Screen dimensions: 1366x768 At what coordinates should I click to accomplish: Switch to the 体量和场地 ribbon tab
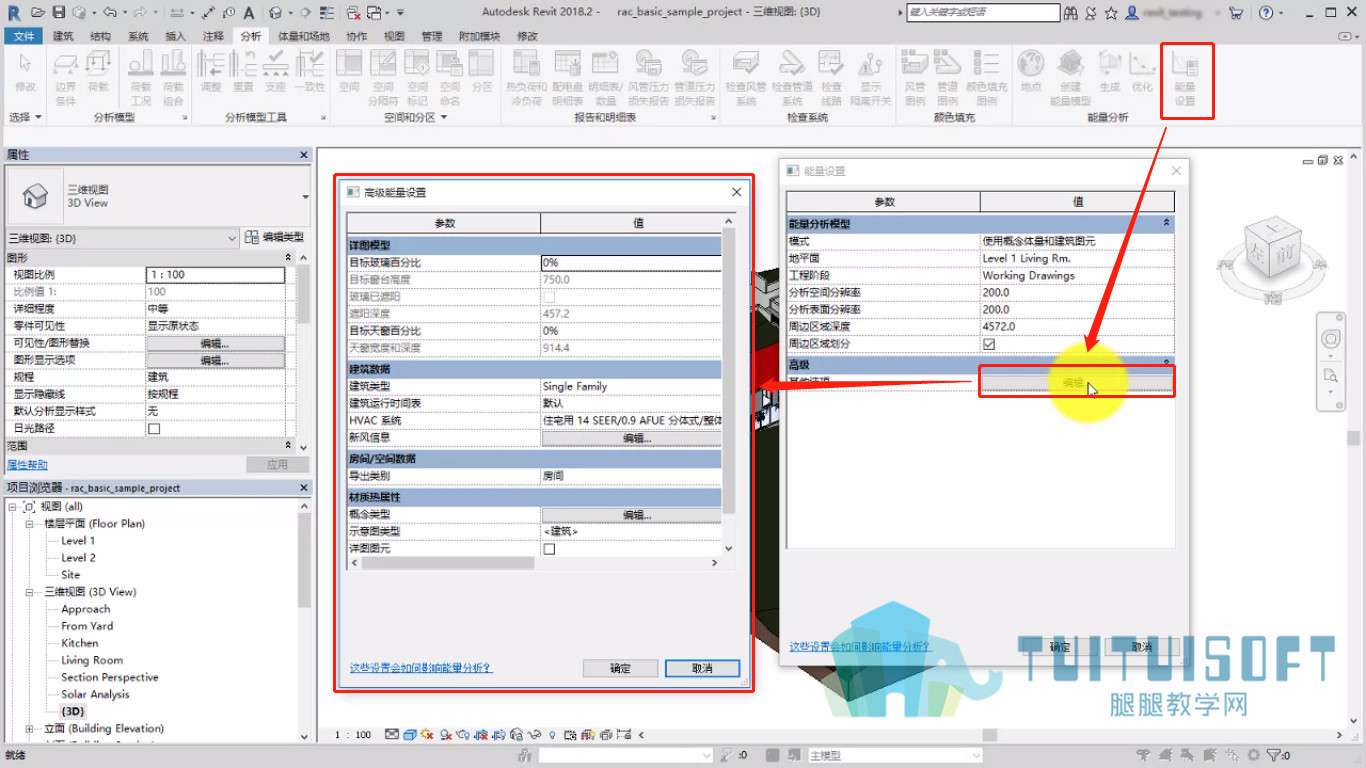[x=303, y=36]
